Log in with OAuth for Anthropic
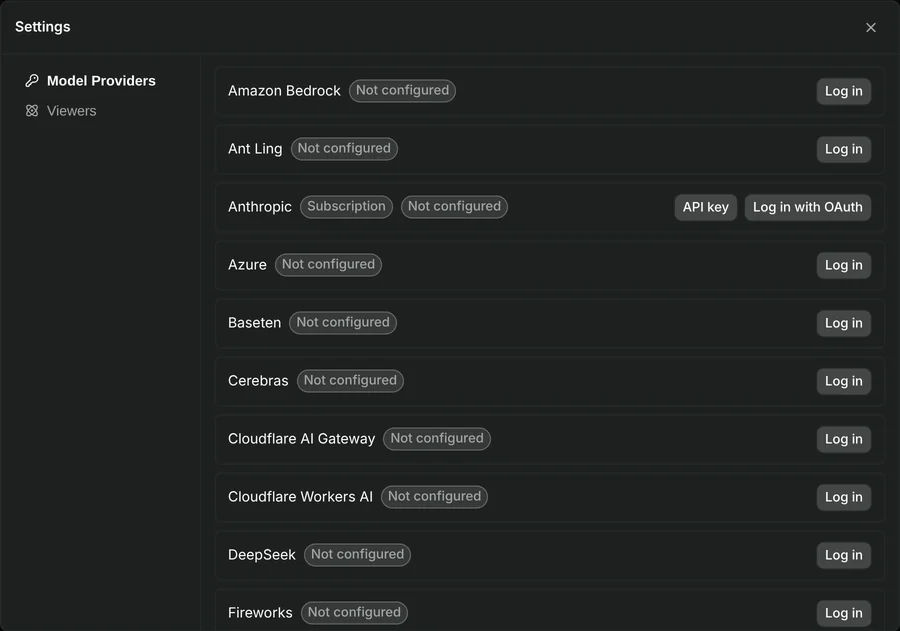 [x=808, y=207]
